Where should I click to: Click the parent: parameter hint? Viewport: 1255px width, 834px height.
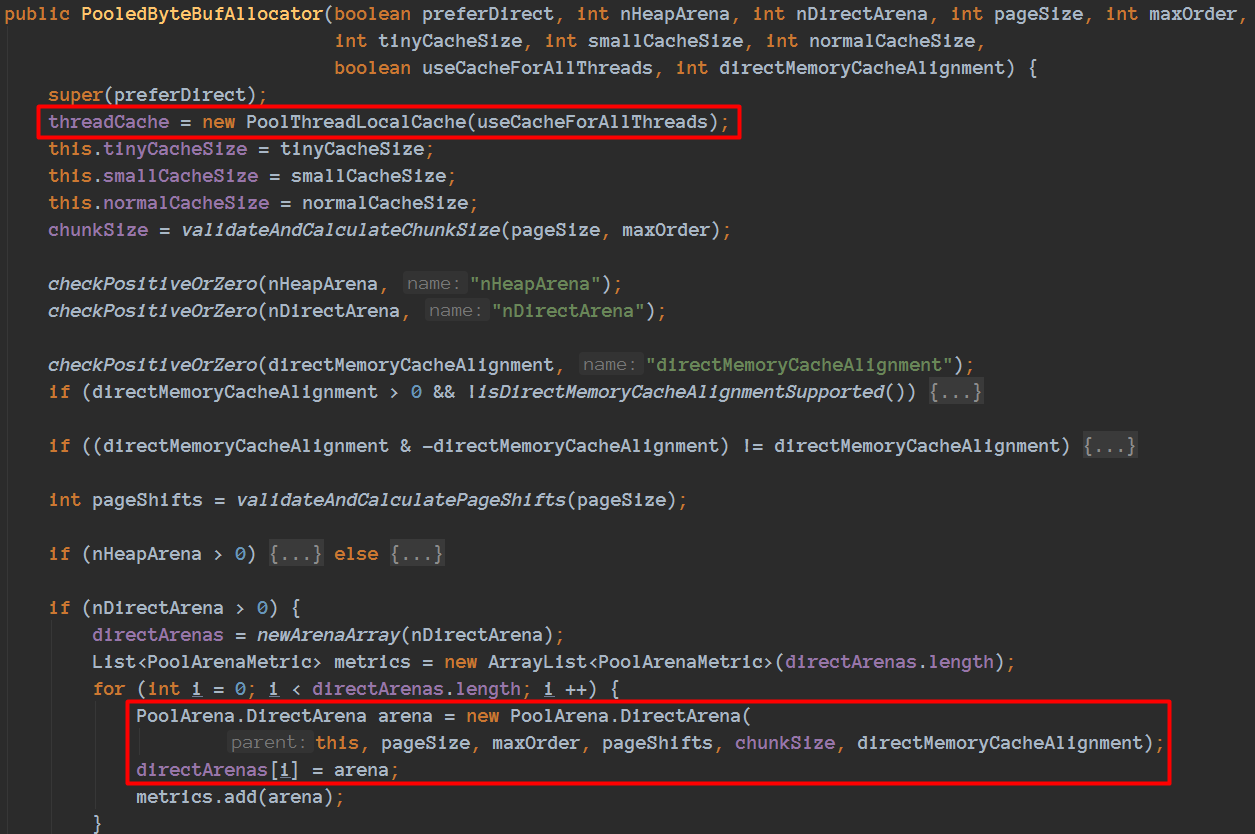pos(268,743)
